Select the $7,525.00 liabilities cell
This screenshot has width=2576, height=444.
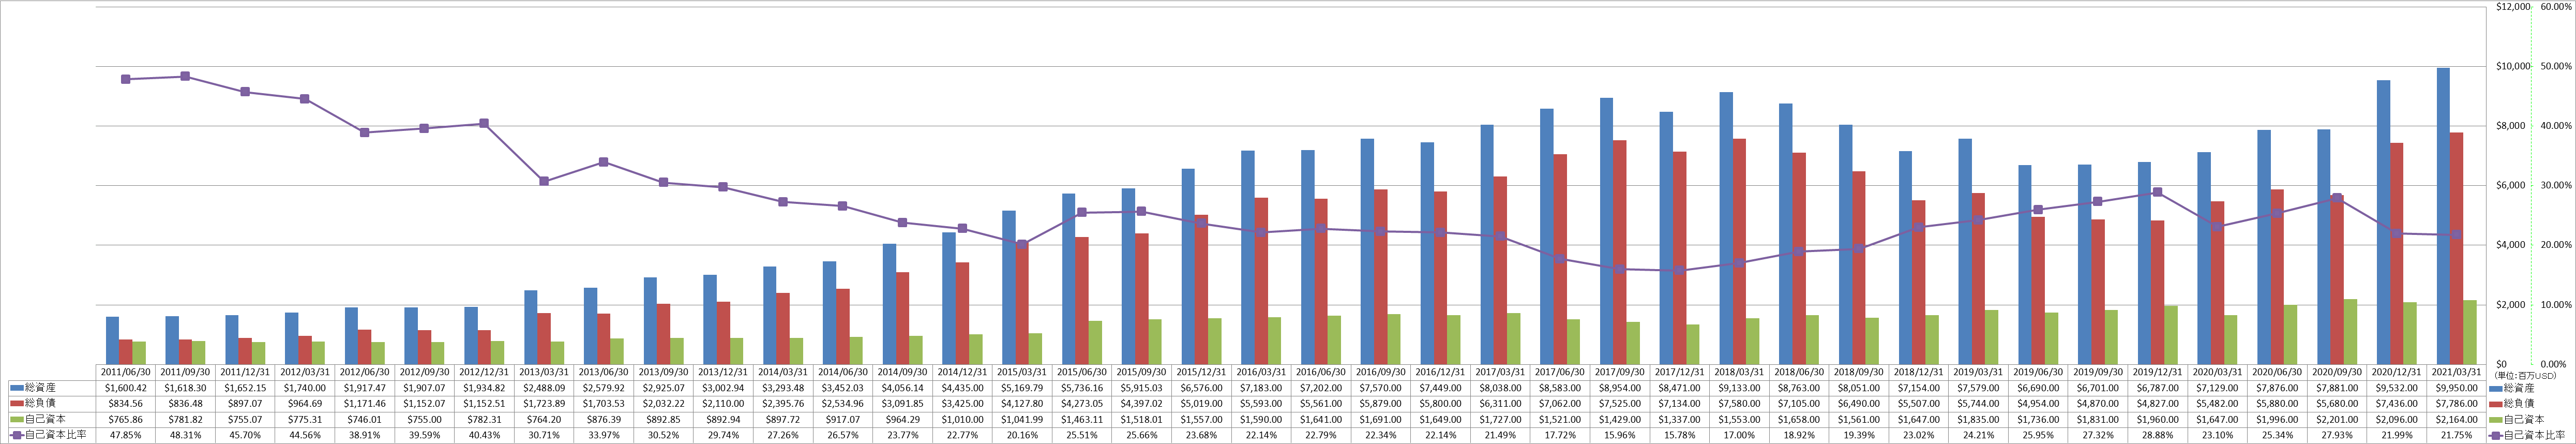(x=1620, y=403)
